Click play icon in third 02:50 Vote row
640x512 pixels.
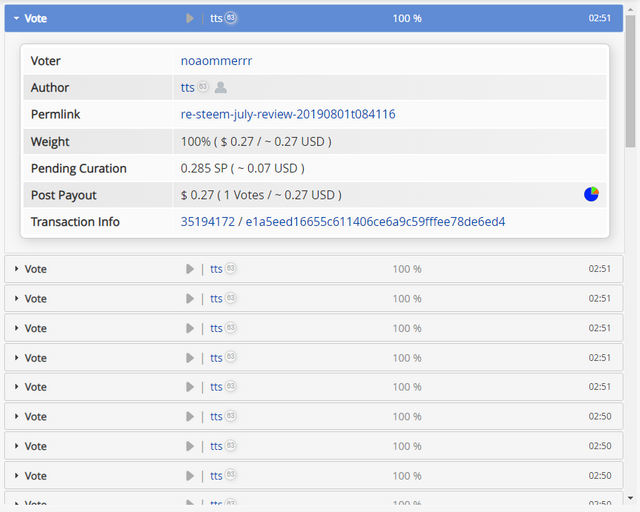click(x=190, y=476)
